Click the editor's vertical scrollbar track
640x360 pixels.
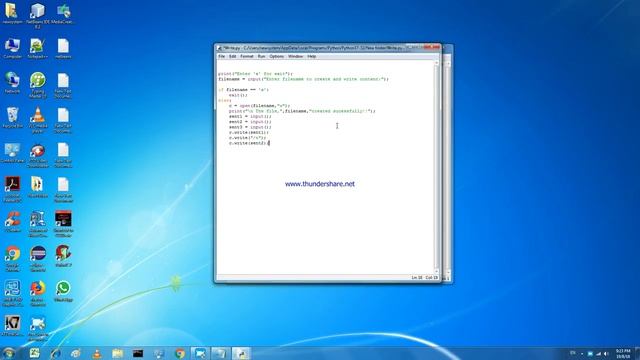click(436, 167)
